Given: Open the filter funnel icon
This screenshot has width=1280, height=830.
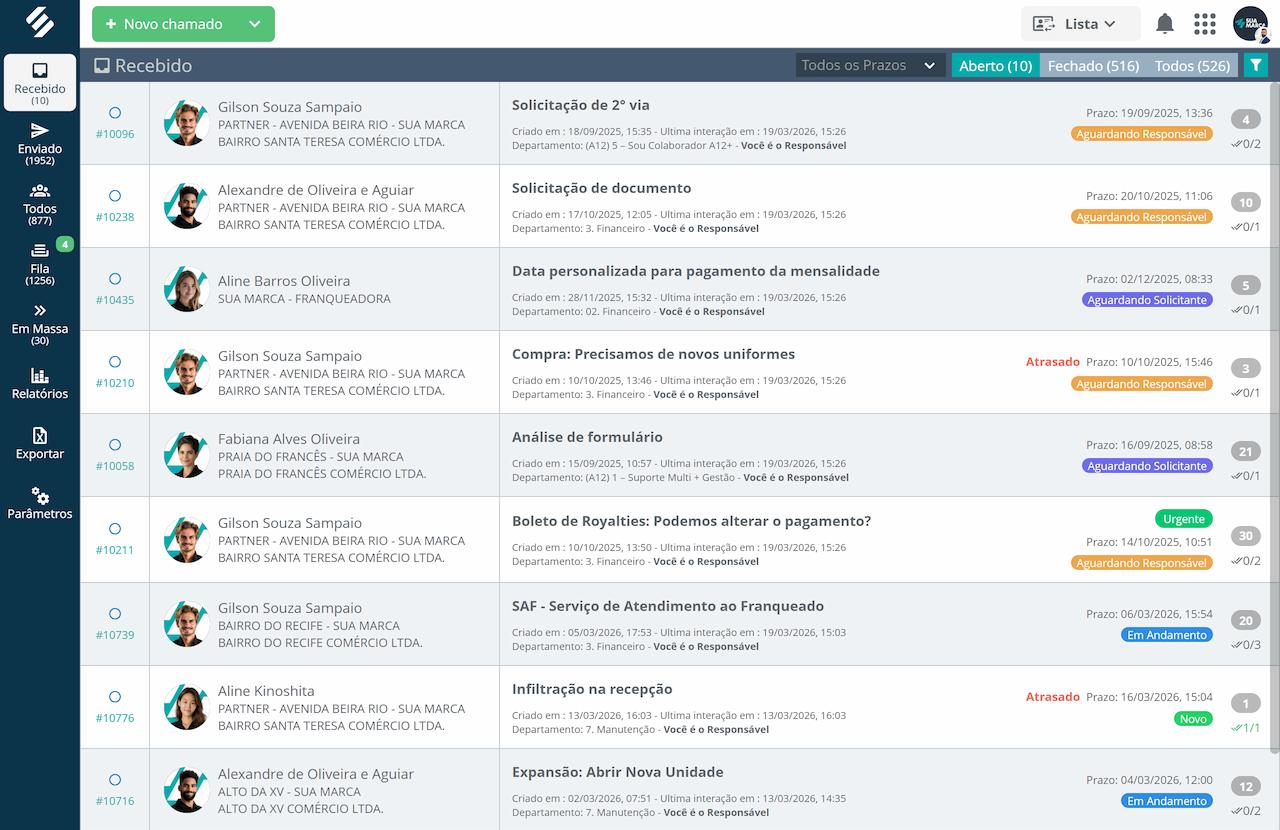Looking at the screenshot, I should 1256,65.
